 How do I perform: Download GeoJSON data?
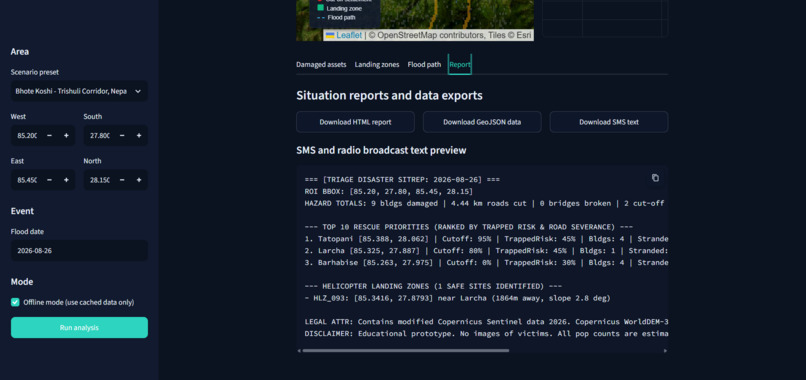482,122
